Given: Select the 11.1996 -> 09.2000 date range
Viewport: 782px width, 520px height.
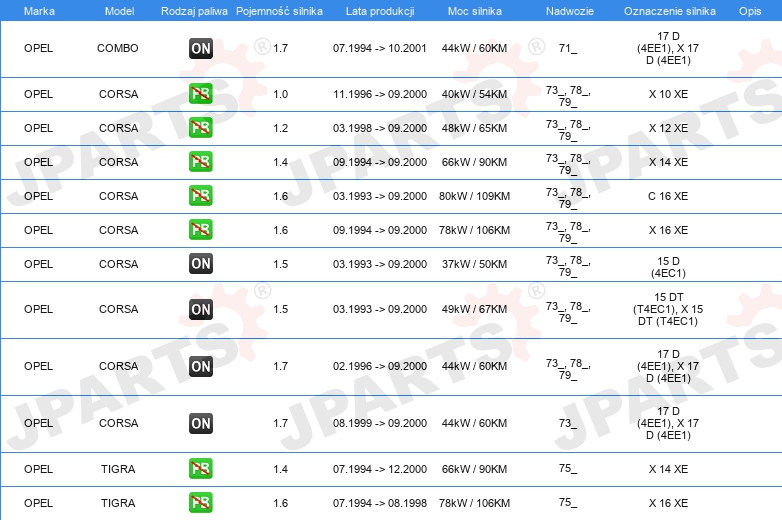Looking at the screenshot, I should [x=380, y=94].
